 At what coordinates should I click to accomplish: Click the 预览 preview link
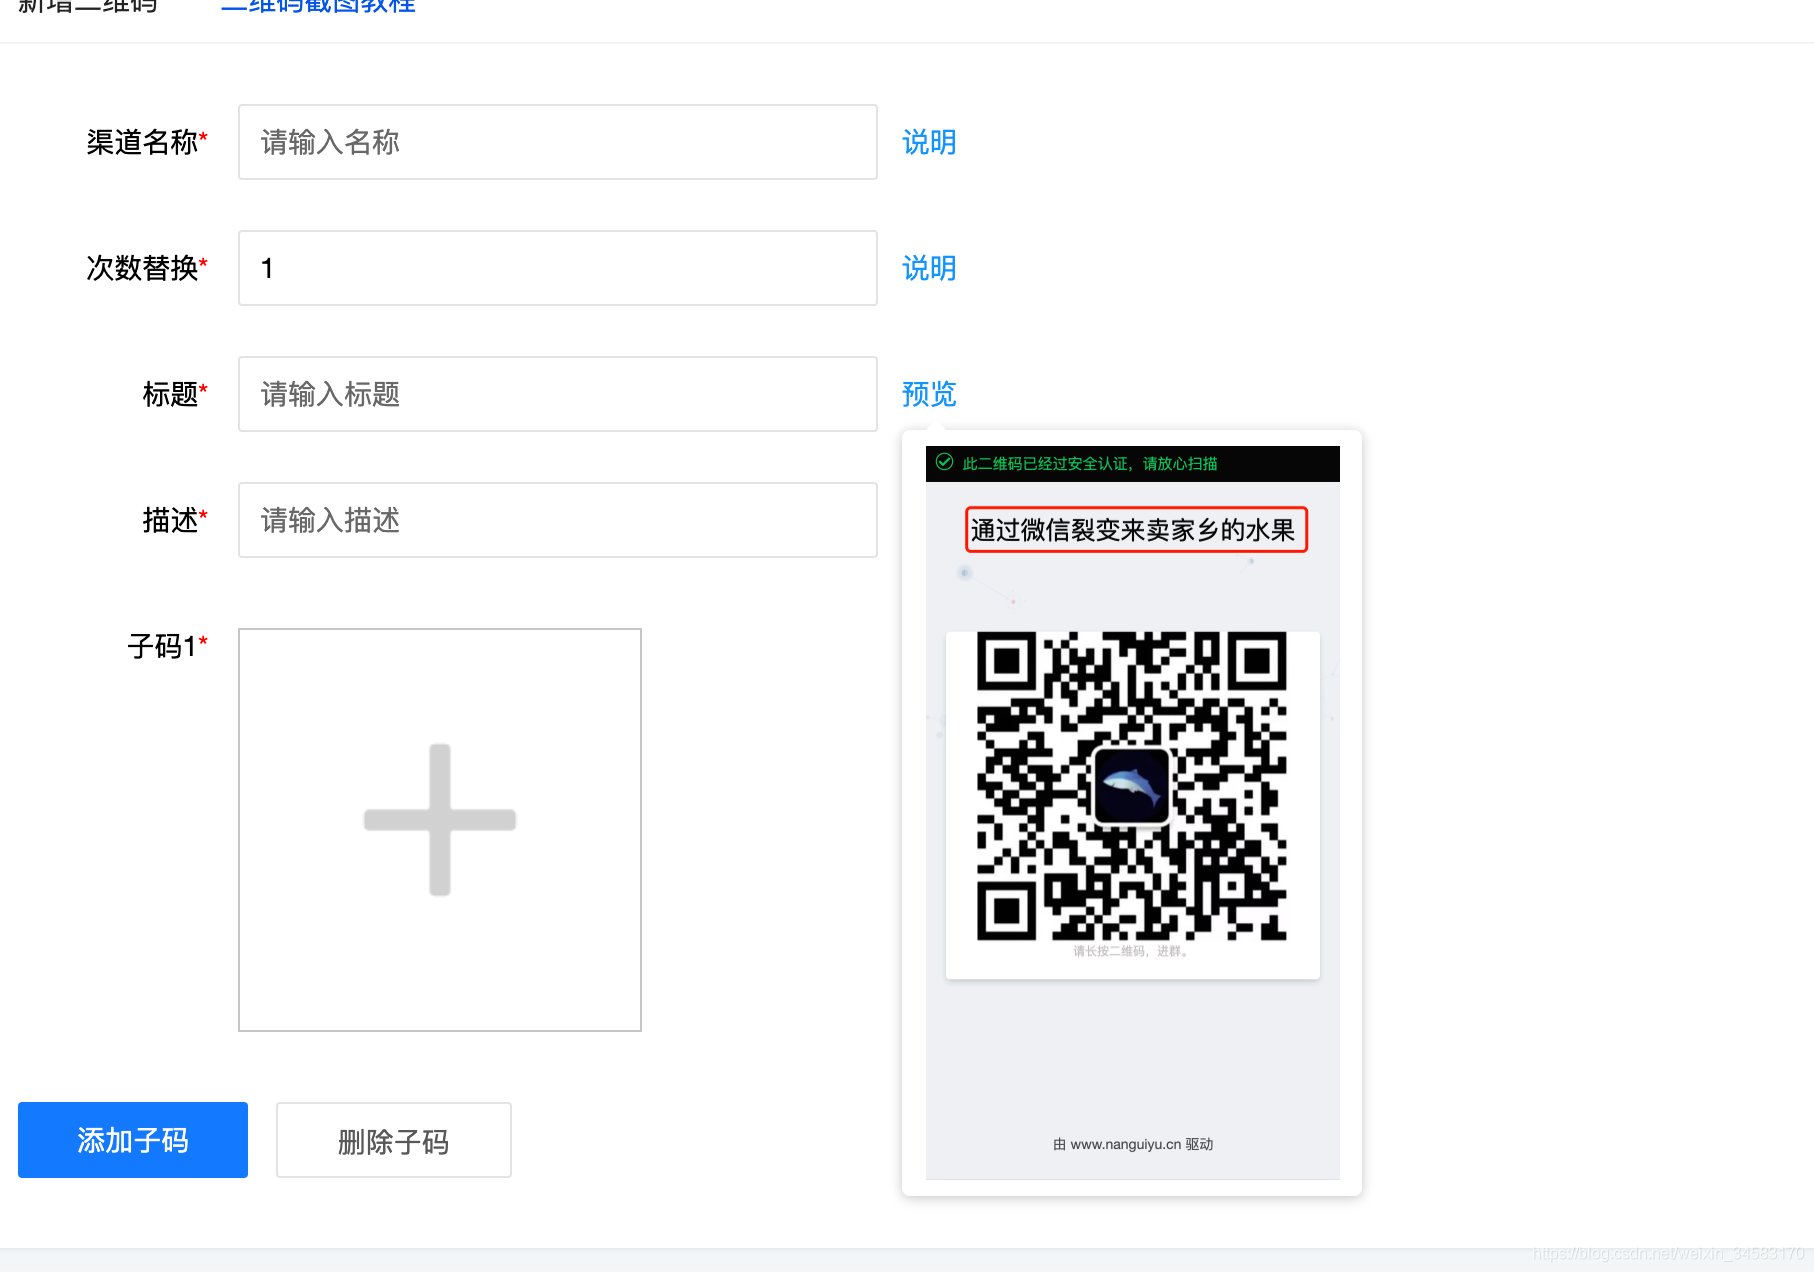pyautogui.click(x=929, y=394)
